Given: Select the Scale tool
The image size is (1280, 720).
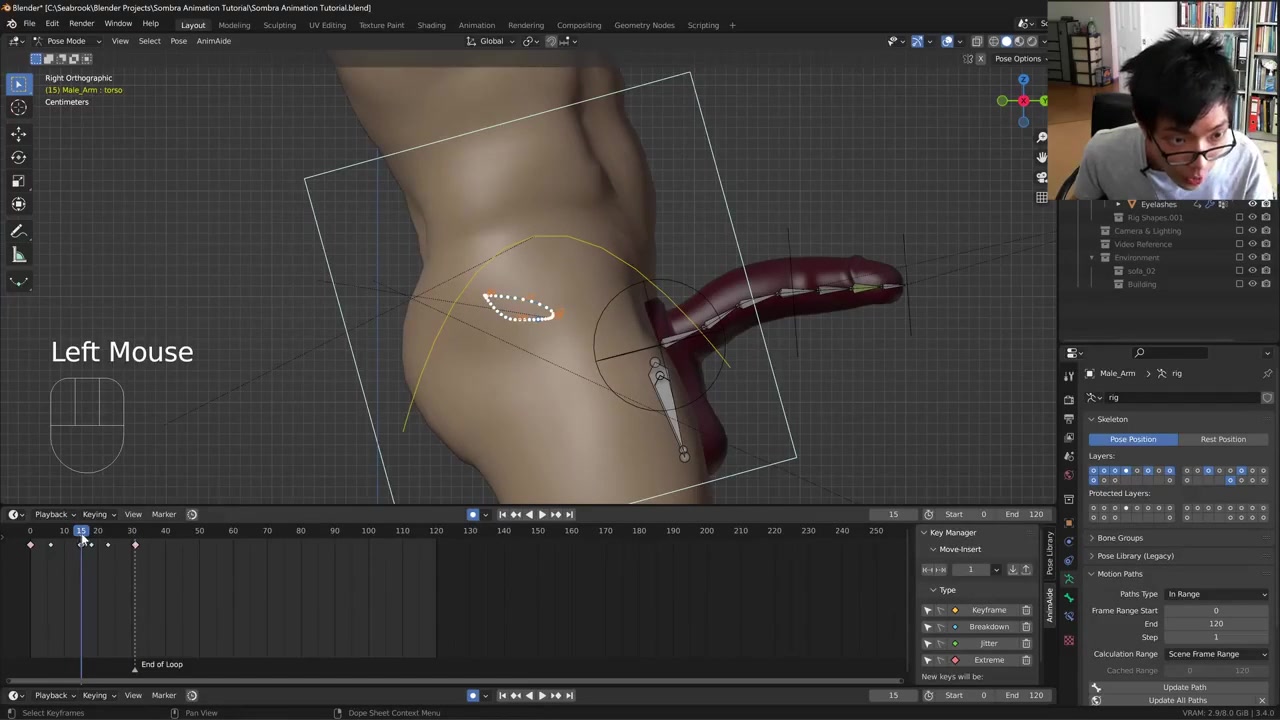Looking at the screenshot, I should click(x=18, y=181).
